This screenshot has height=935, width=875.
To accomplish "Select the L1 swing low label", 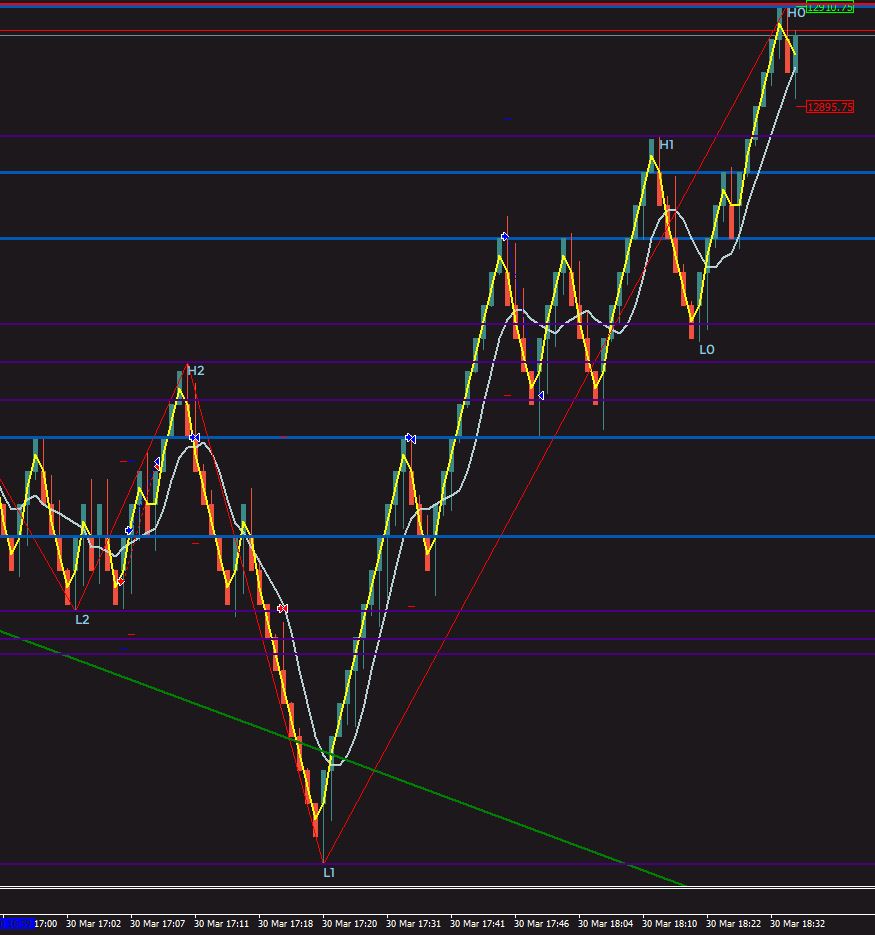I will 329,872.
